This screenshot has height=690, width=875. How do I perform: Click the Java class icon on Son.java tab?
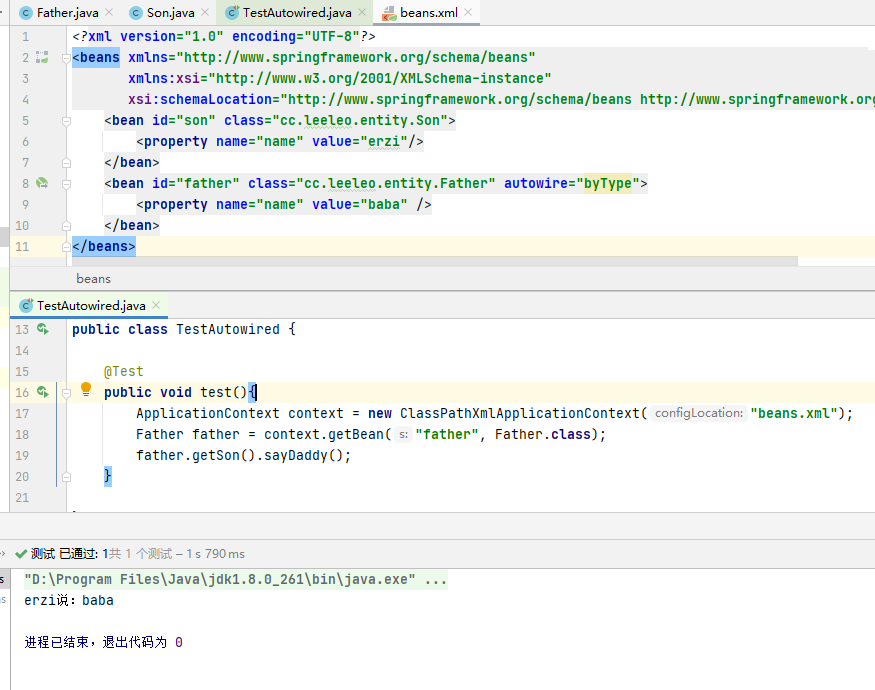coord(136,13)
